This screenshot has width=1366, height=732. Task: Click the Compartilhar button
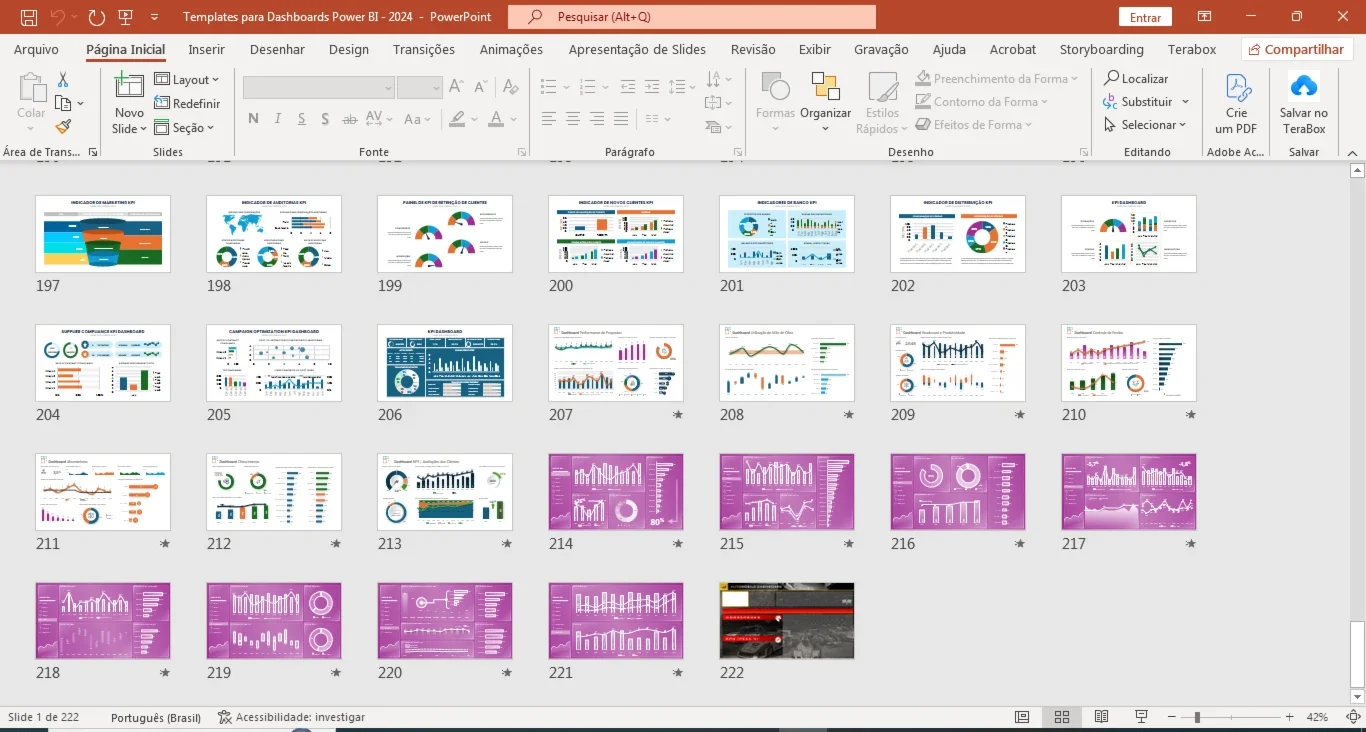1297,49
